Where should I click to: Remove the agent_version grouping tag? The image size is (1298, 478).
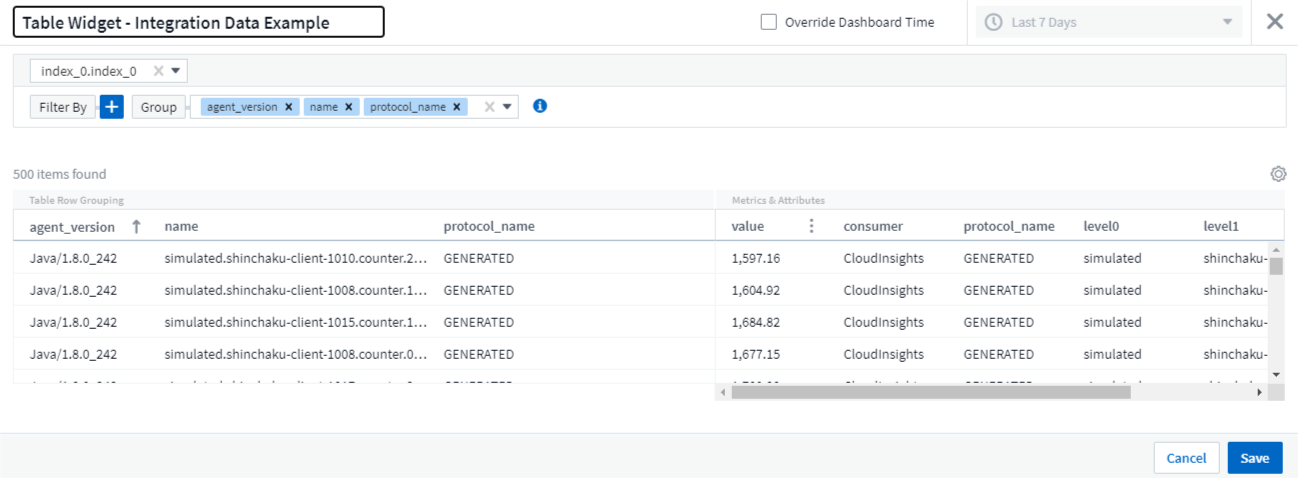point(289,107)
